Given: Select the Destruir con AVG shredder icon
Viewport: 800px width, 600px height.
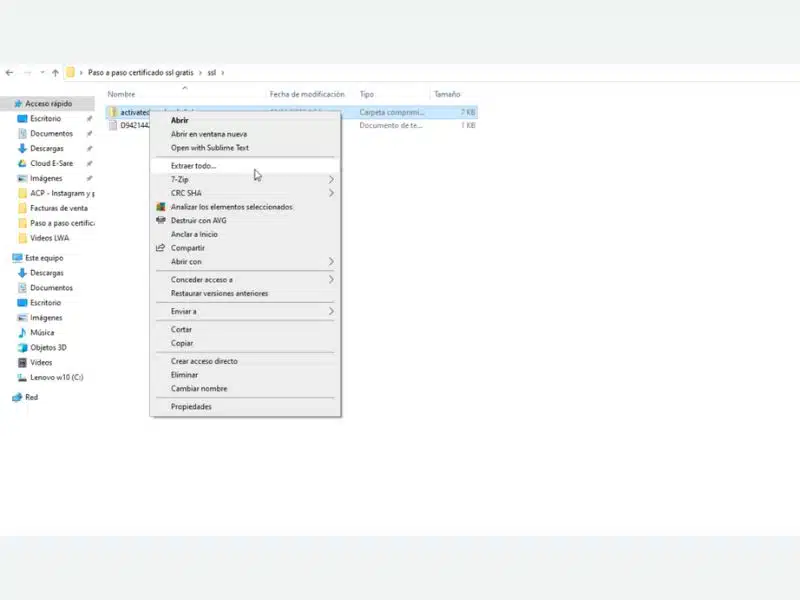Looking at the screenshot, I should (163, 220).
